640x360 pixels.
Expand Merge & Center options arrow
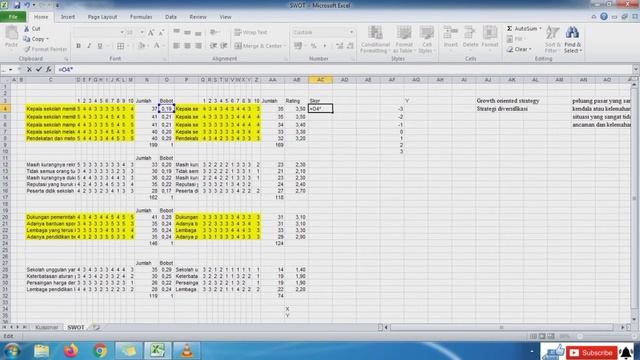pos(285,46)
